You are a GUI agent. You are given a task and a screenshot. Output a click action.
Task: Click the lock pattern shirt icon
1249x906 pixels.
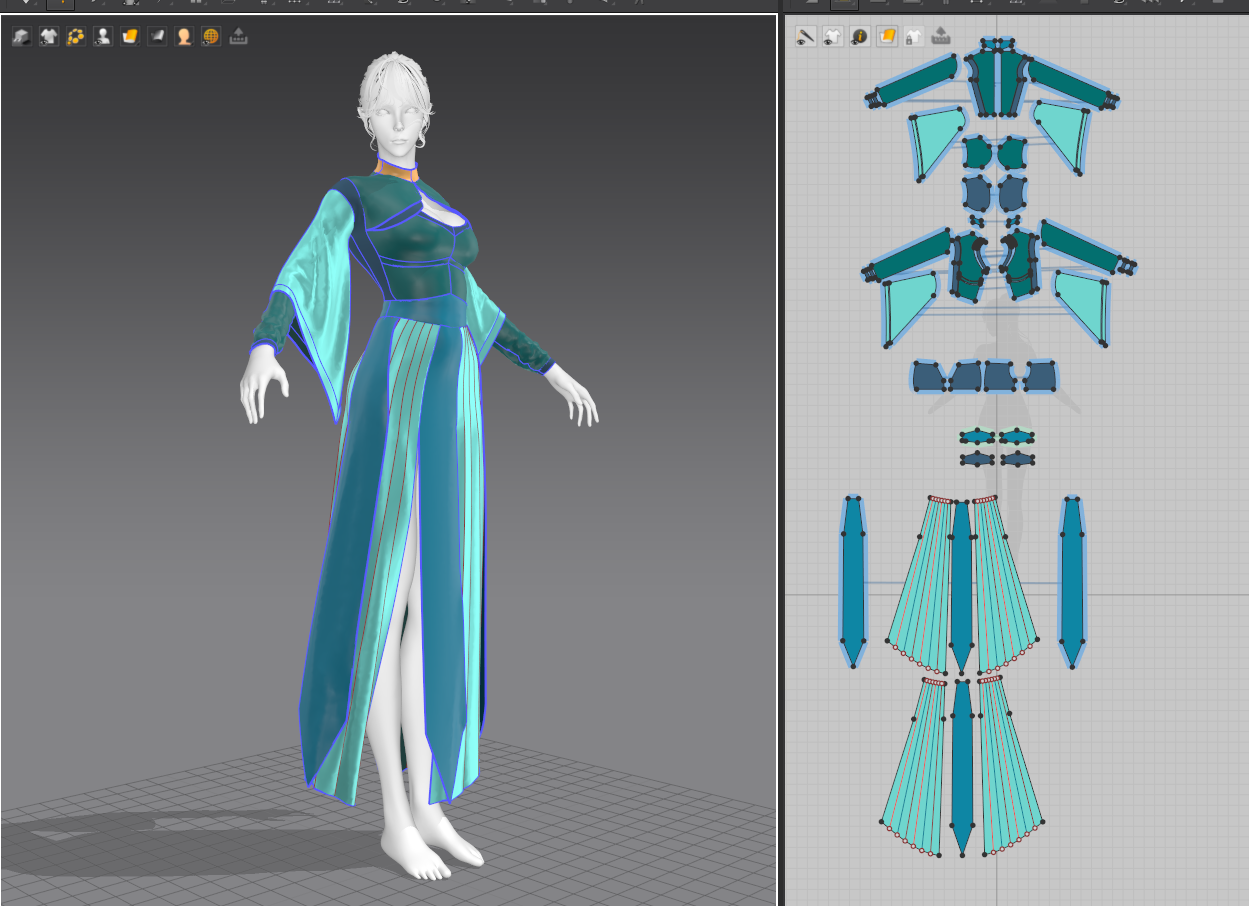coord(914,37)
